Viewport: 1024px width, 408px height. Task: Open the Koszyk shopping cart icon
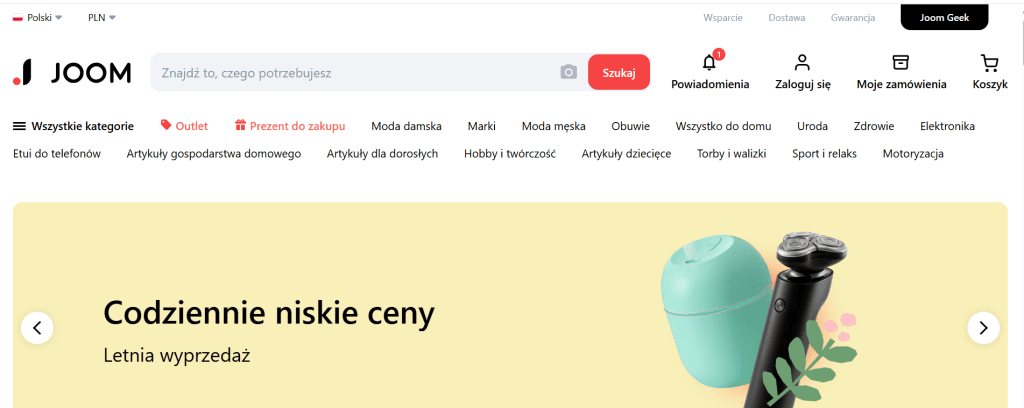(x=989, y=63)
